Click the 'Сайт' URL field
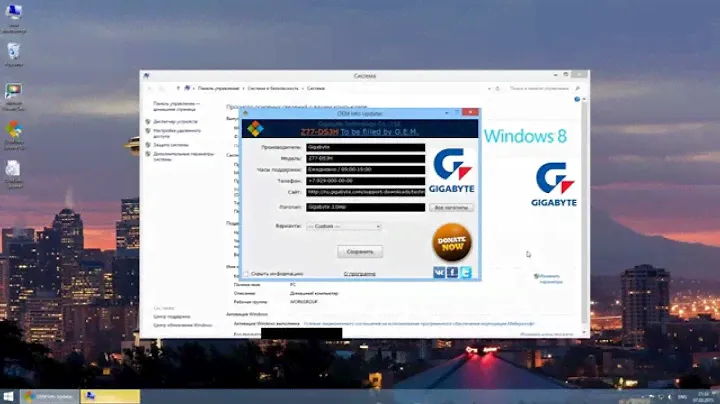The image size is (720, 404). [x=365, y=192]
